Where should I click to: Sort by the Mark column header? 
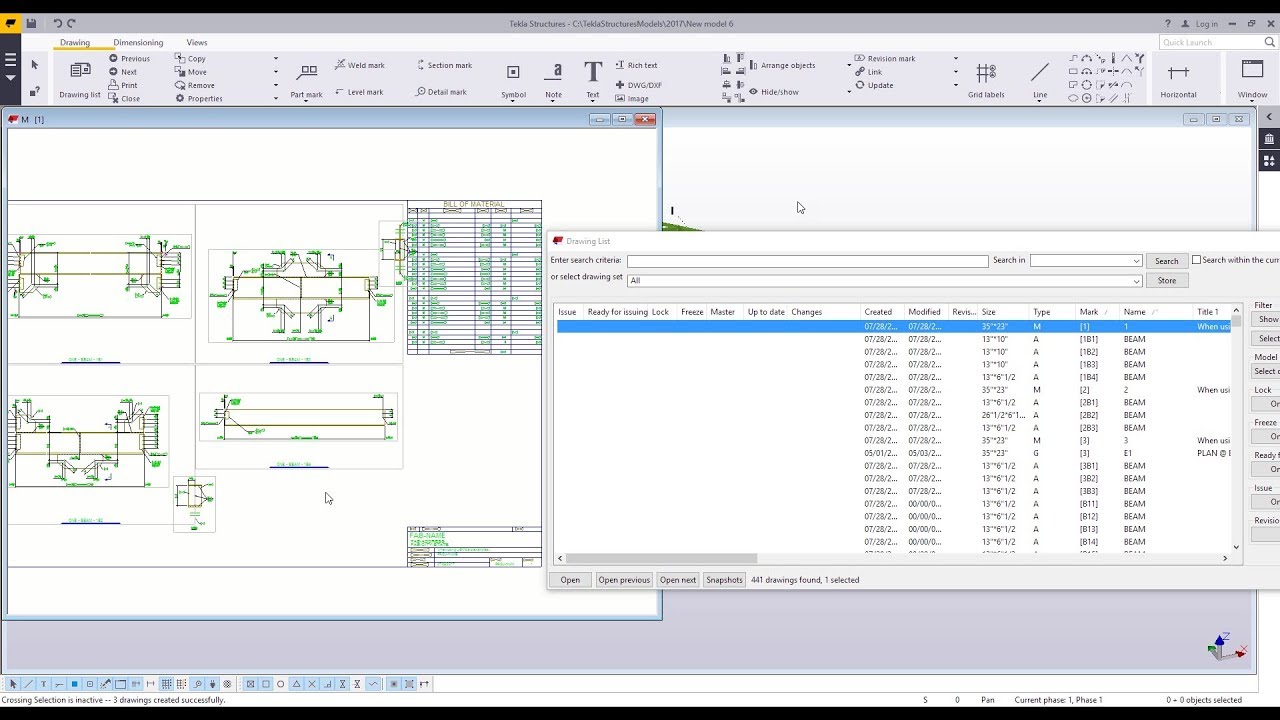1098,312
